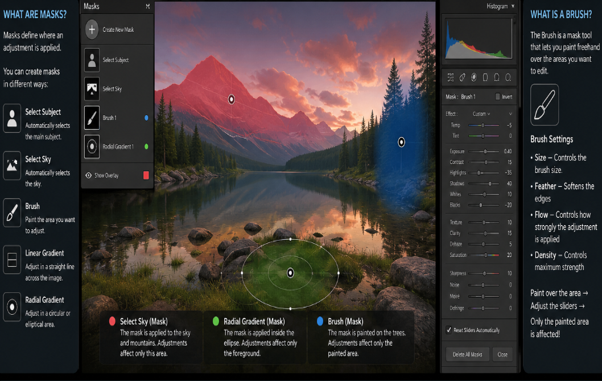This screenshot has height=381, width=602.
Task: Click the Select Sky icon in left guide
Action: pyautogui.click(x=12, y=166)
